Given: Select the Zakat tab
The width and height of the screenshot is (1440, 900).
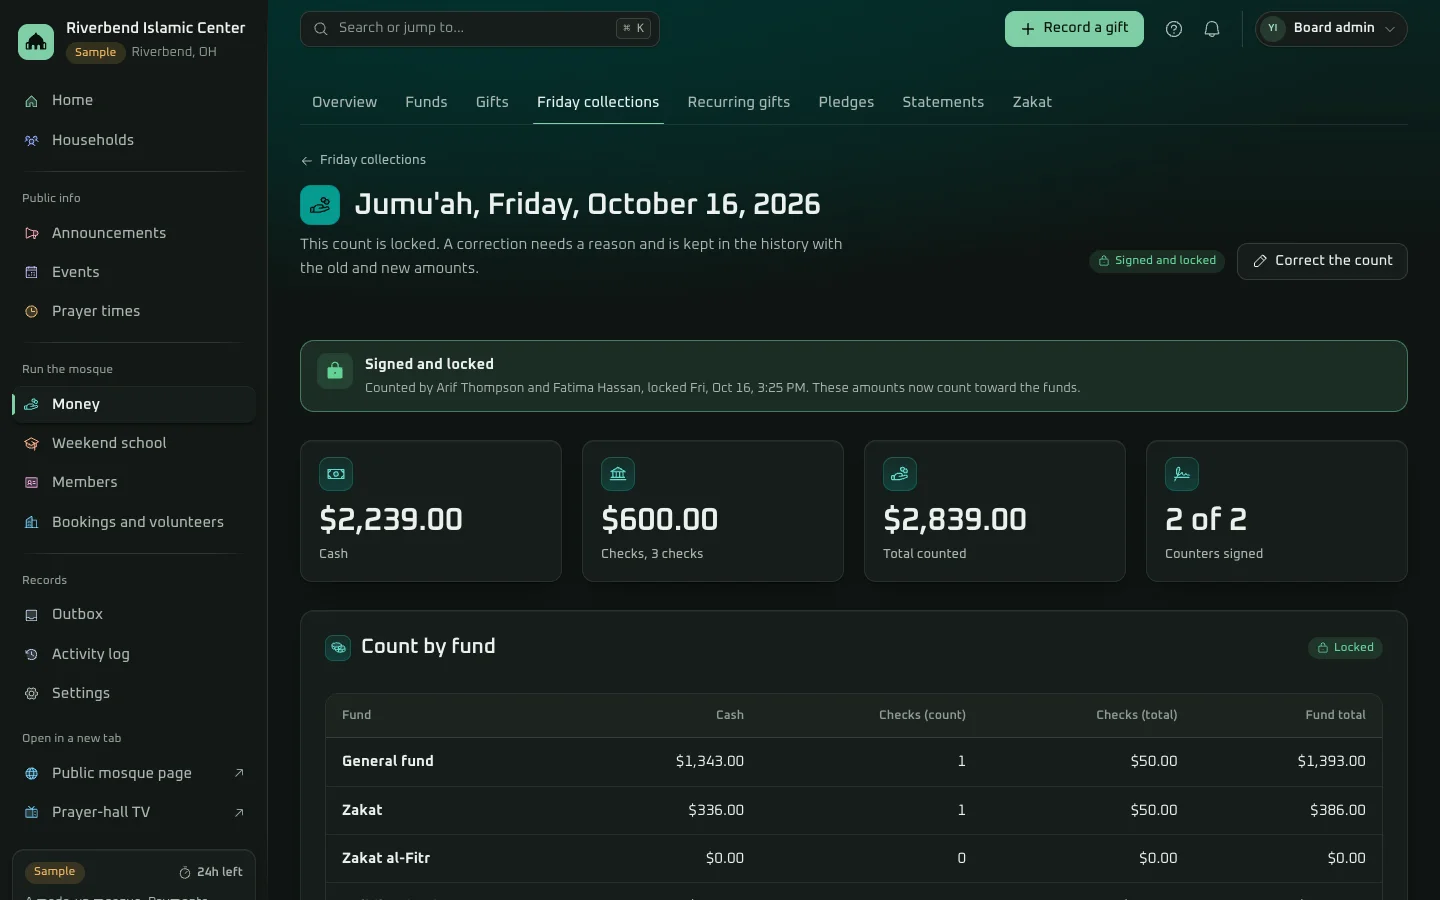Looking at the screenshot, I should 1032,102.
